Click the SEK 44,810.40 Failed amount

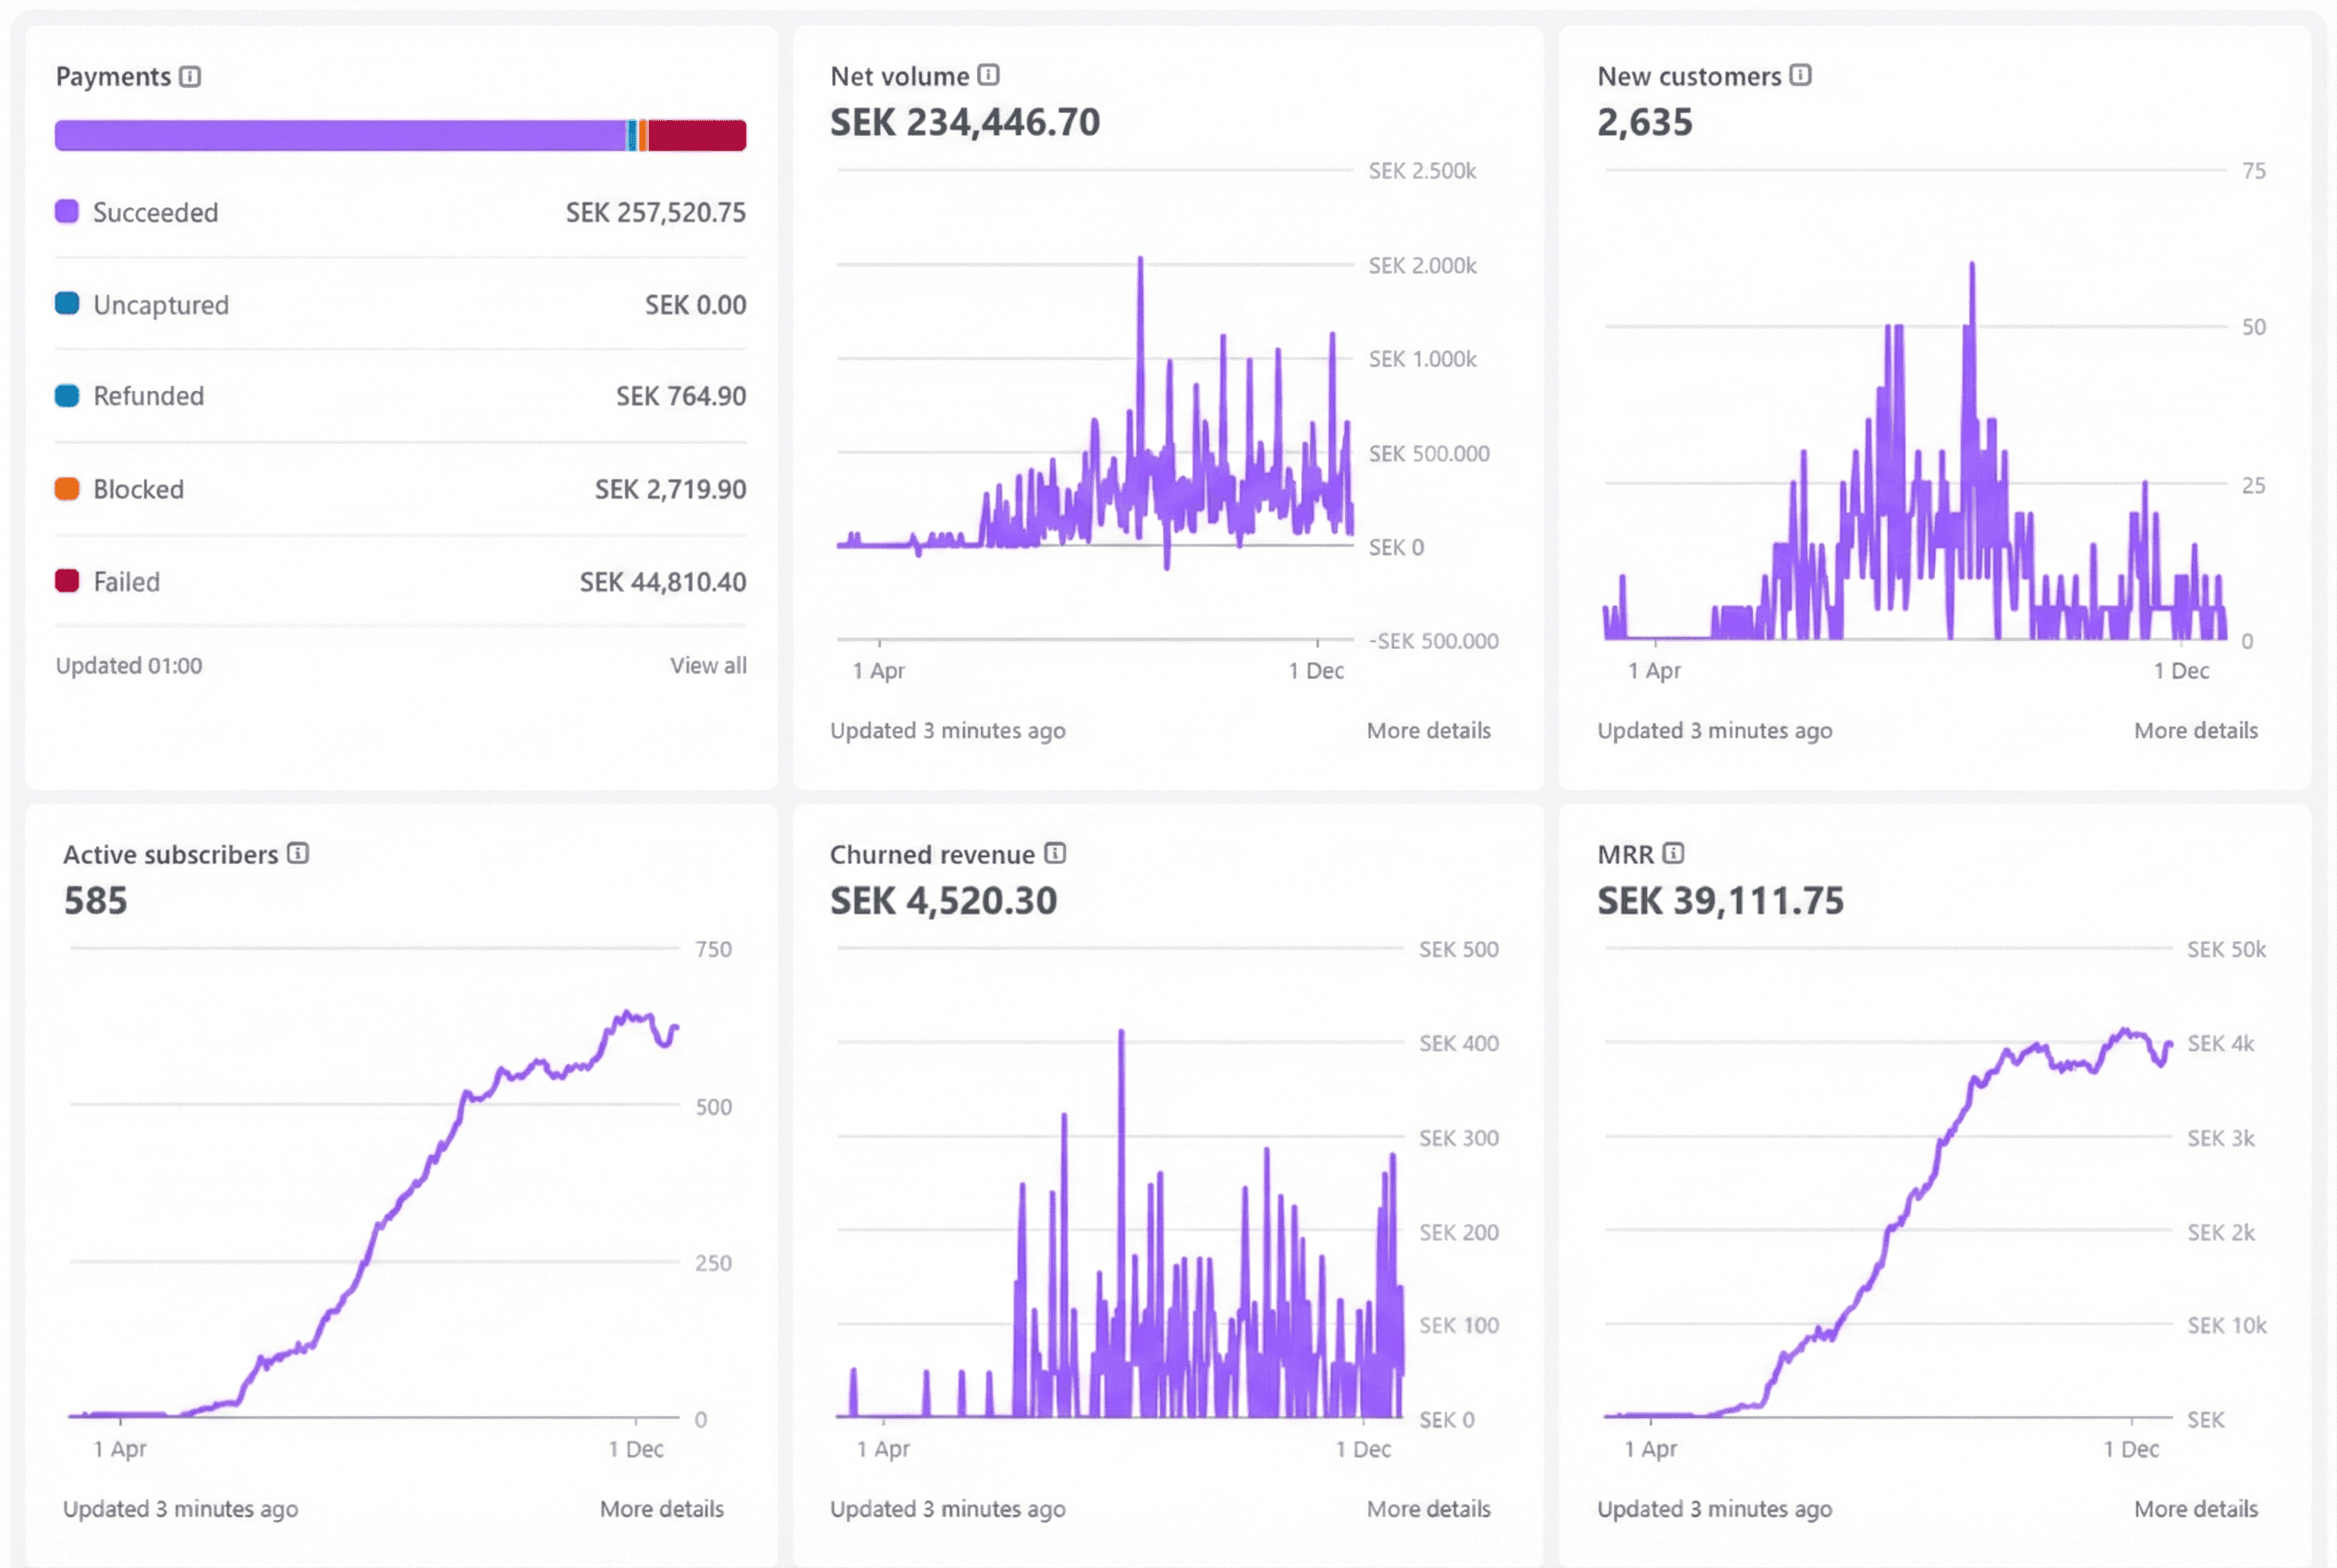662,581
